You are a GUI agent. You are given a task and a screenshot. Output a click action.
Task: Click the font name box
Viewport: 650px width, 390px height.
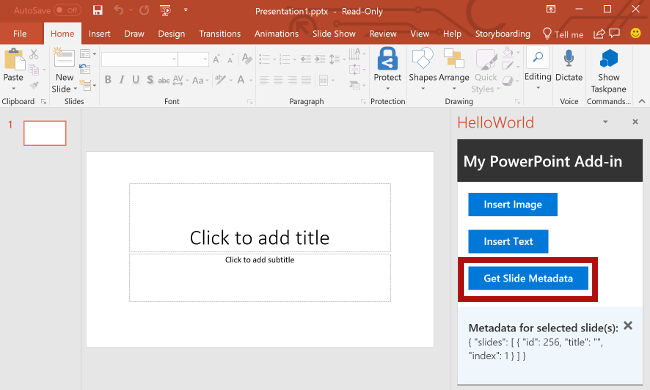tap(139, 59)
